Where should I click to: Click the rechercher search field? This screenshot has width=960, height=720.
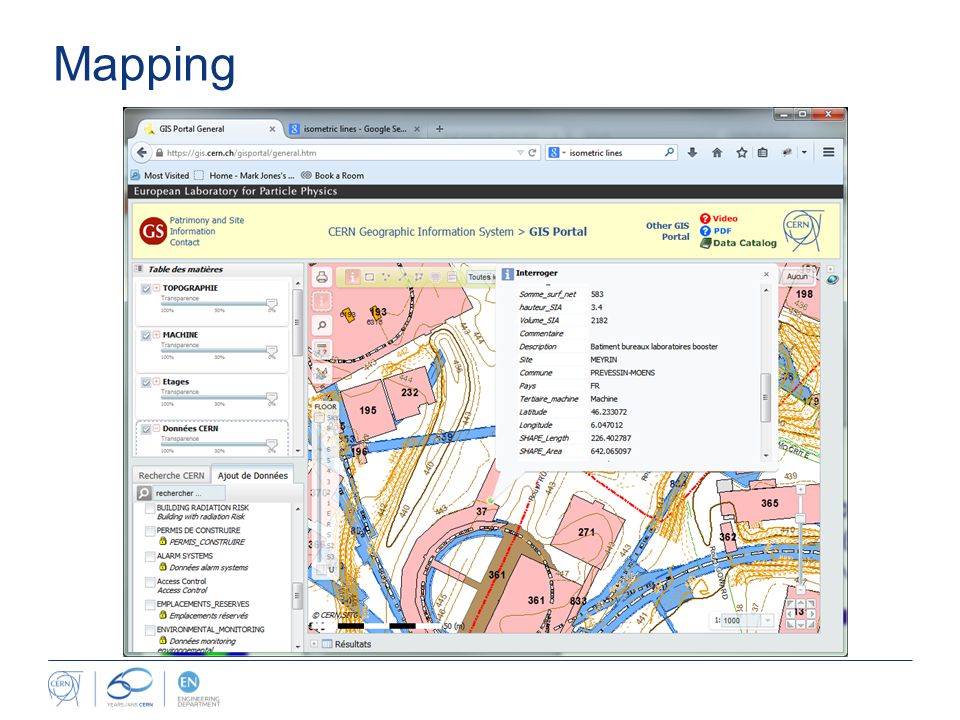(x=189, y=493)
